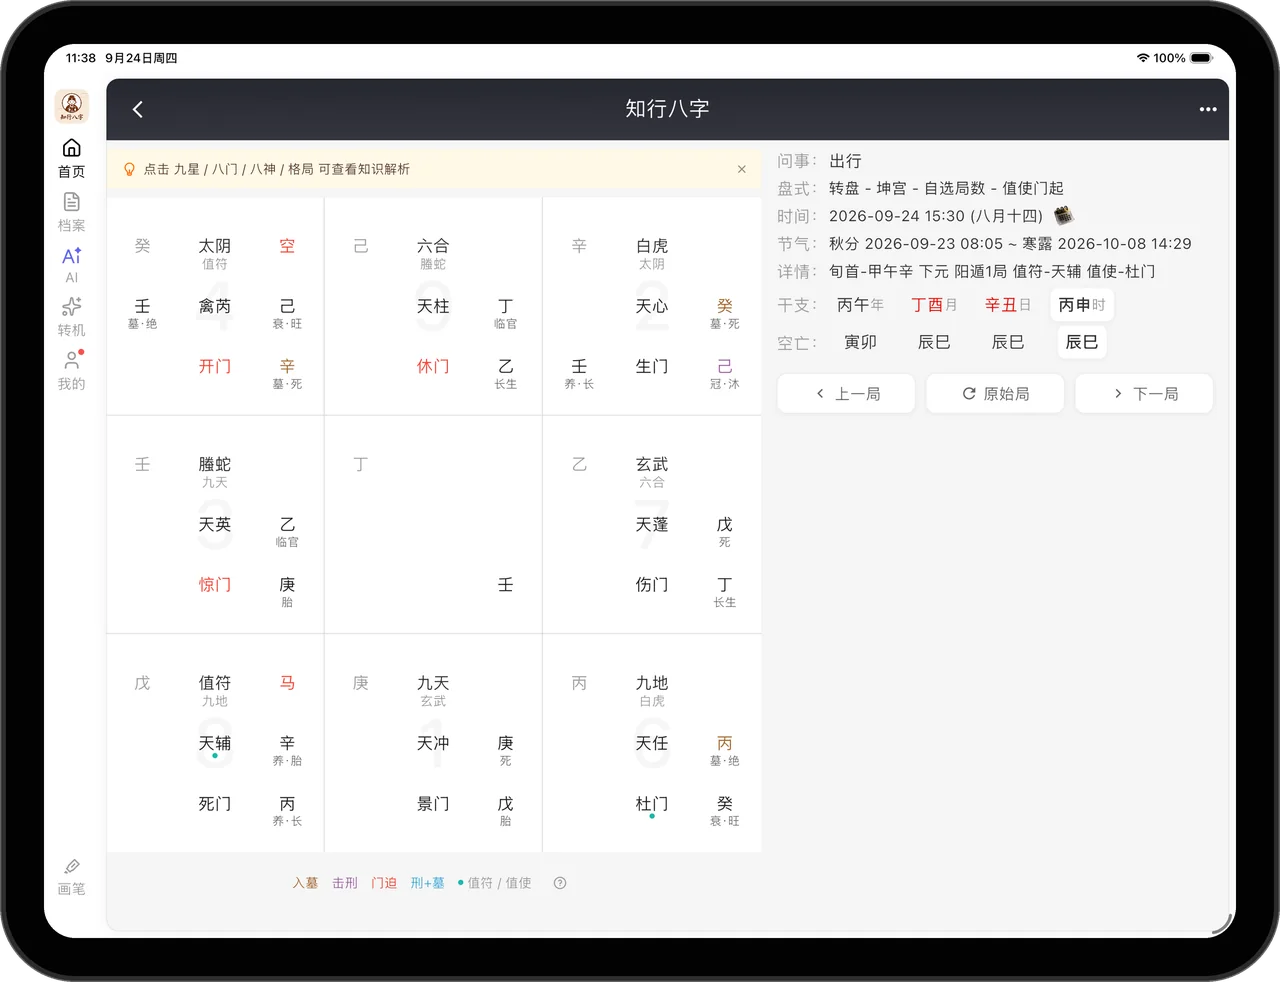Tap the 玄武 deity above 天蓬
The width and height of the screenshot is (1280, 982).
(x=652, y=464)
